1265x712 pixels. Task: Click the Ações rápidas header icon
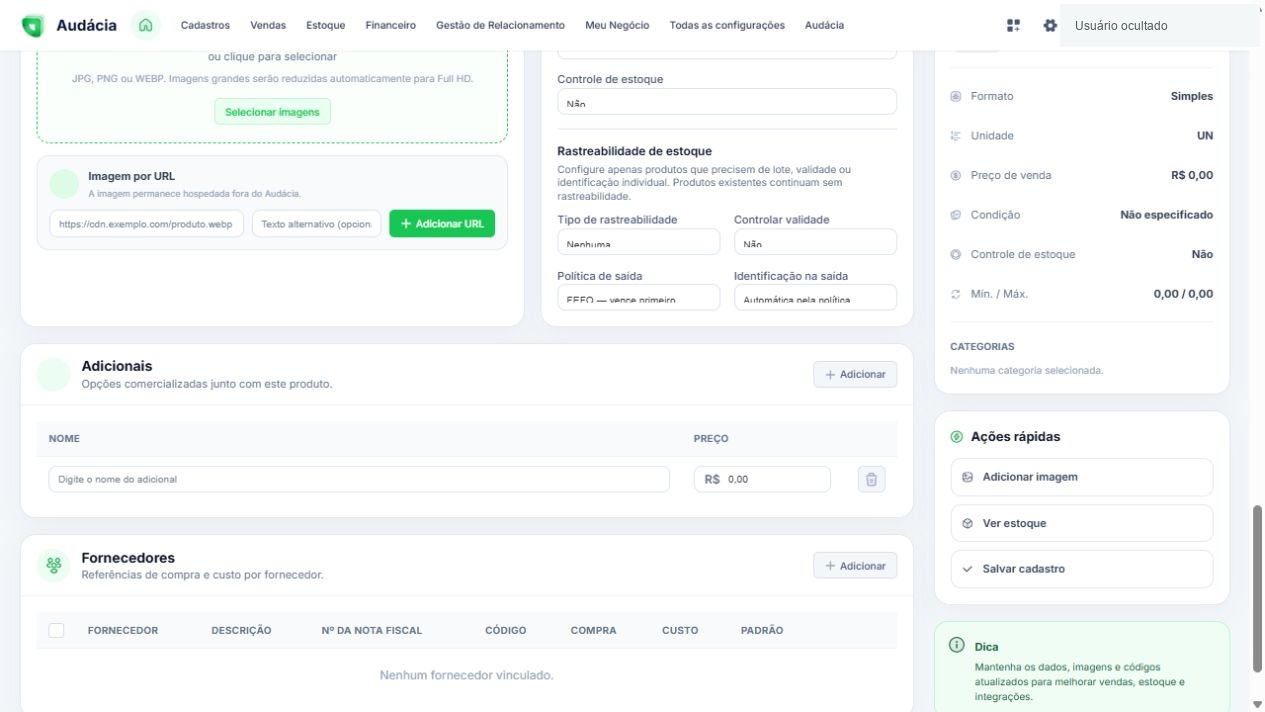click(x=957, y=437)
